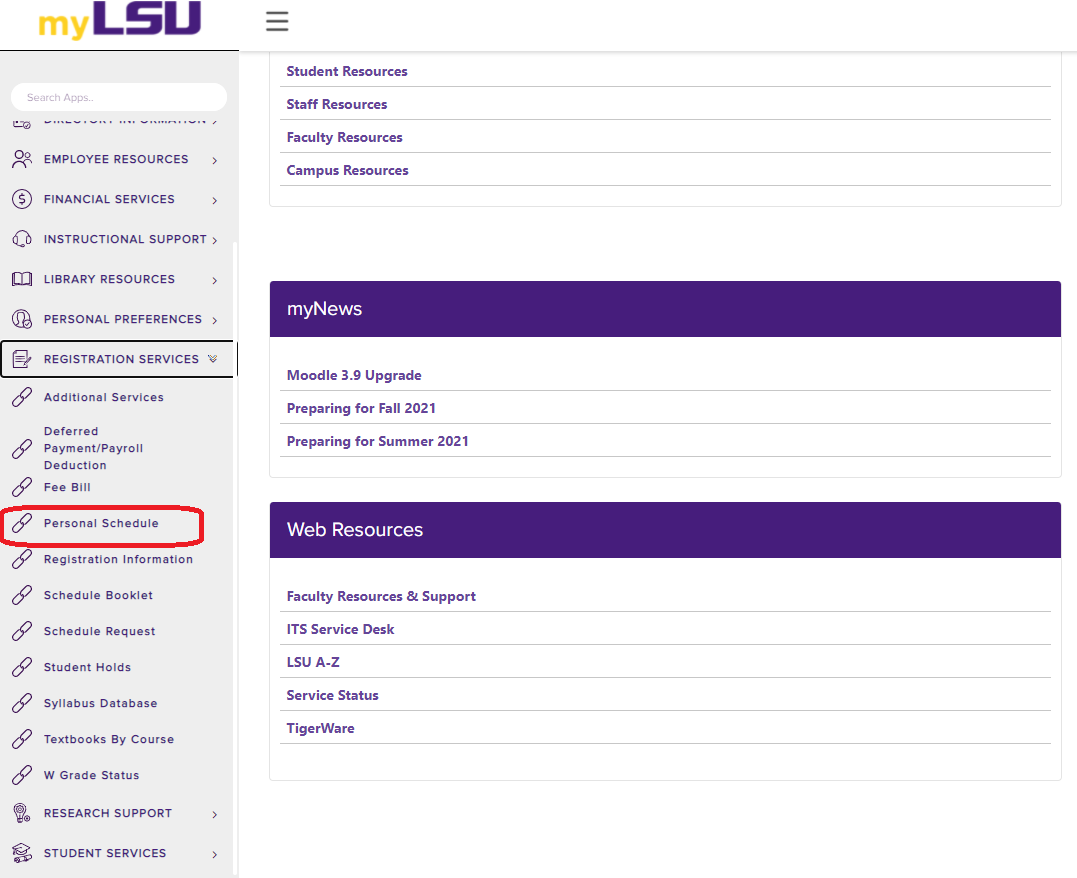Select the EMPLOYEE RESOURCES menu label

point(116,159)
